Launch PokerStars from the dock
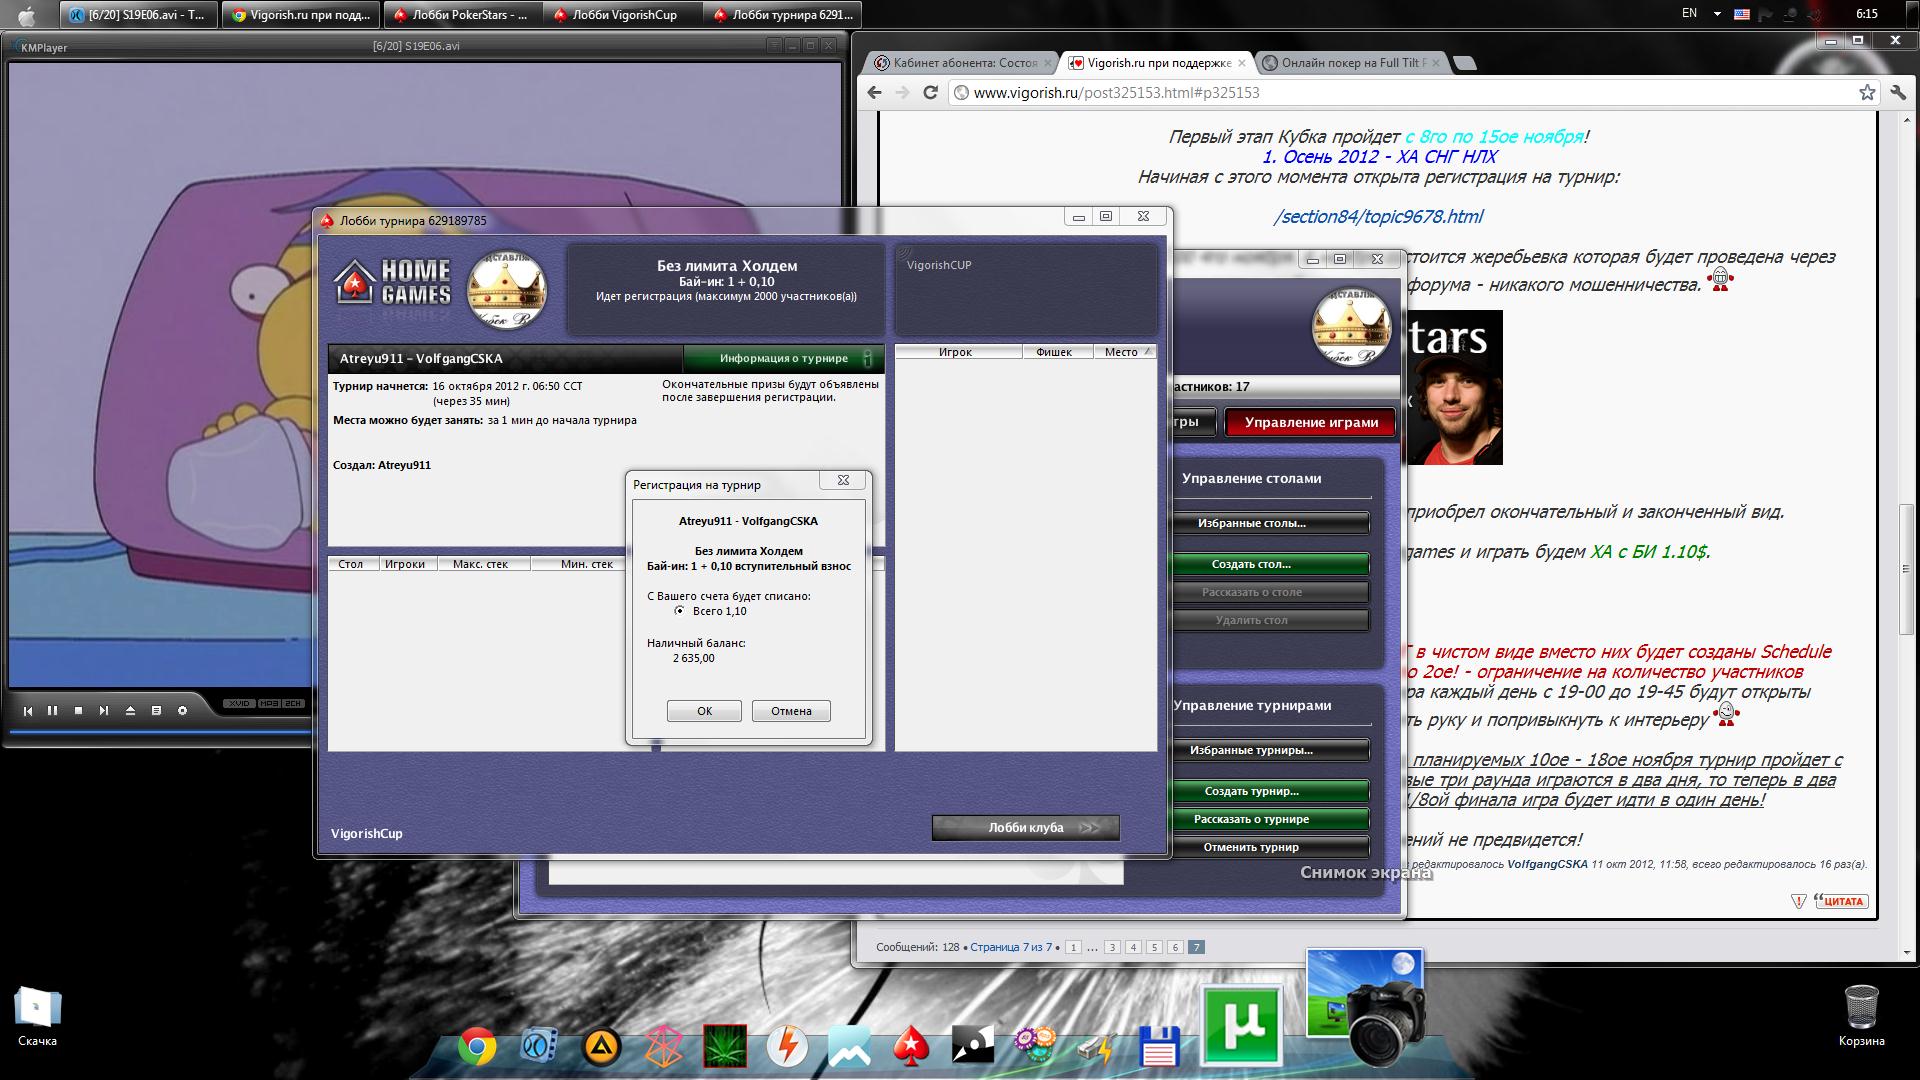 (x=910, y=1047)
